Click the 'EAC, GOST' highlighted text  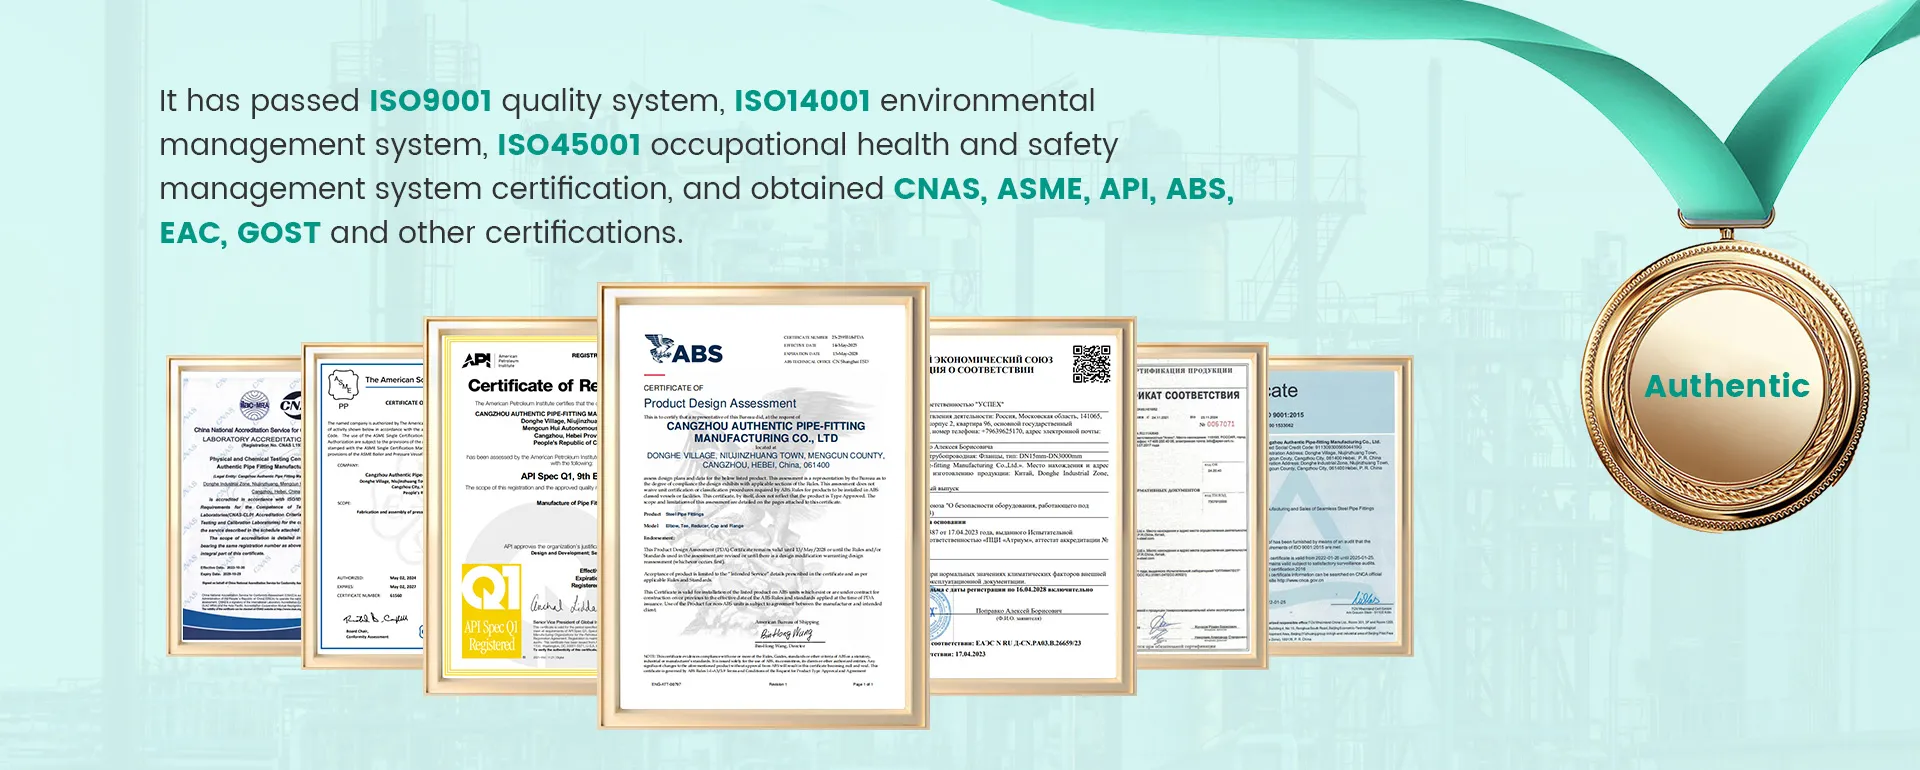point(240,233)
